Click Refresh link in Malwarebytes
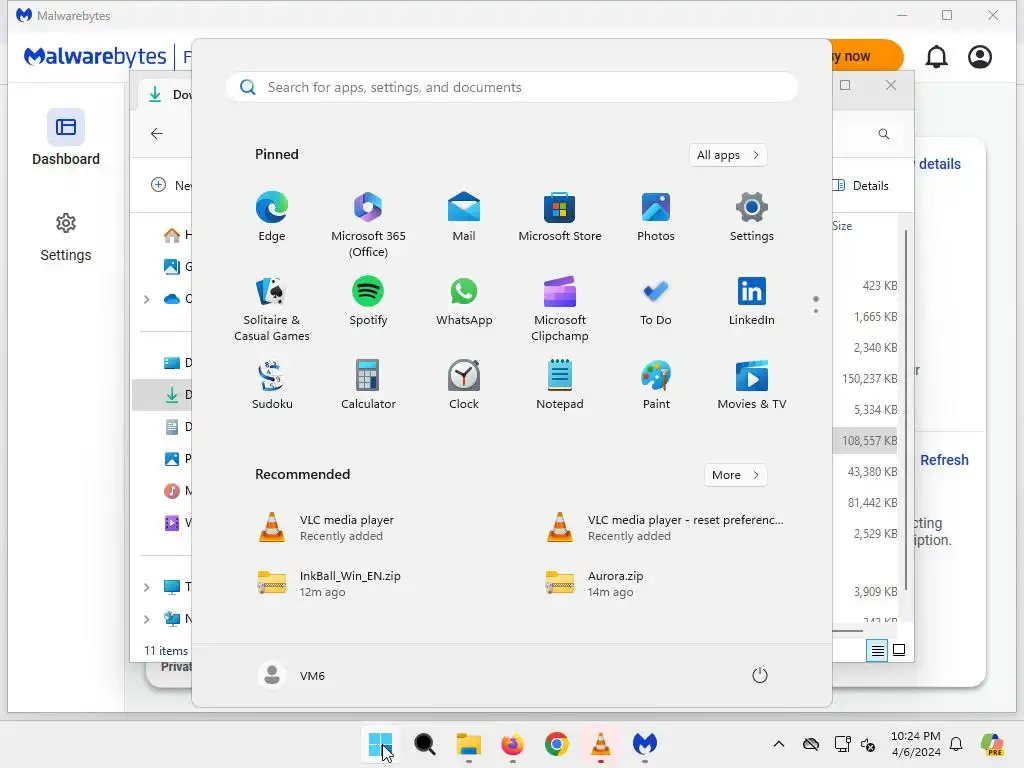This screenshot has width=1024, height=768. [944, 460]
